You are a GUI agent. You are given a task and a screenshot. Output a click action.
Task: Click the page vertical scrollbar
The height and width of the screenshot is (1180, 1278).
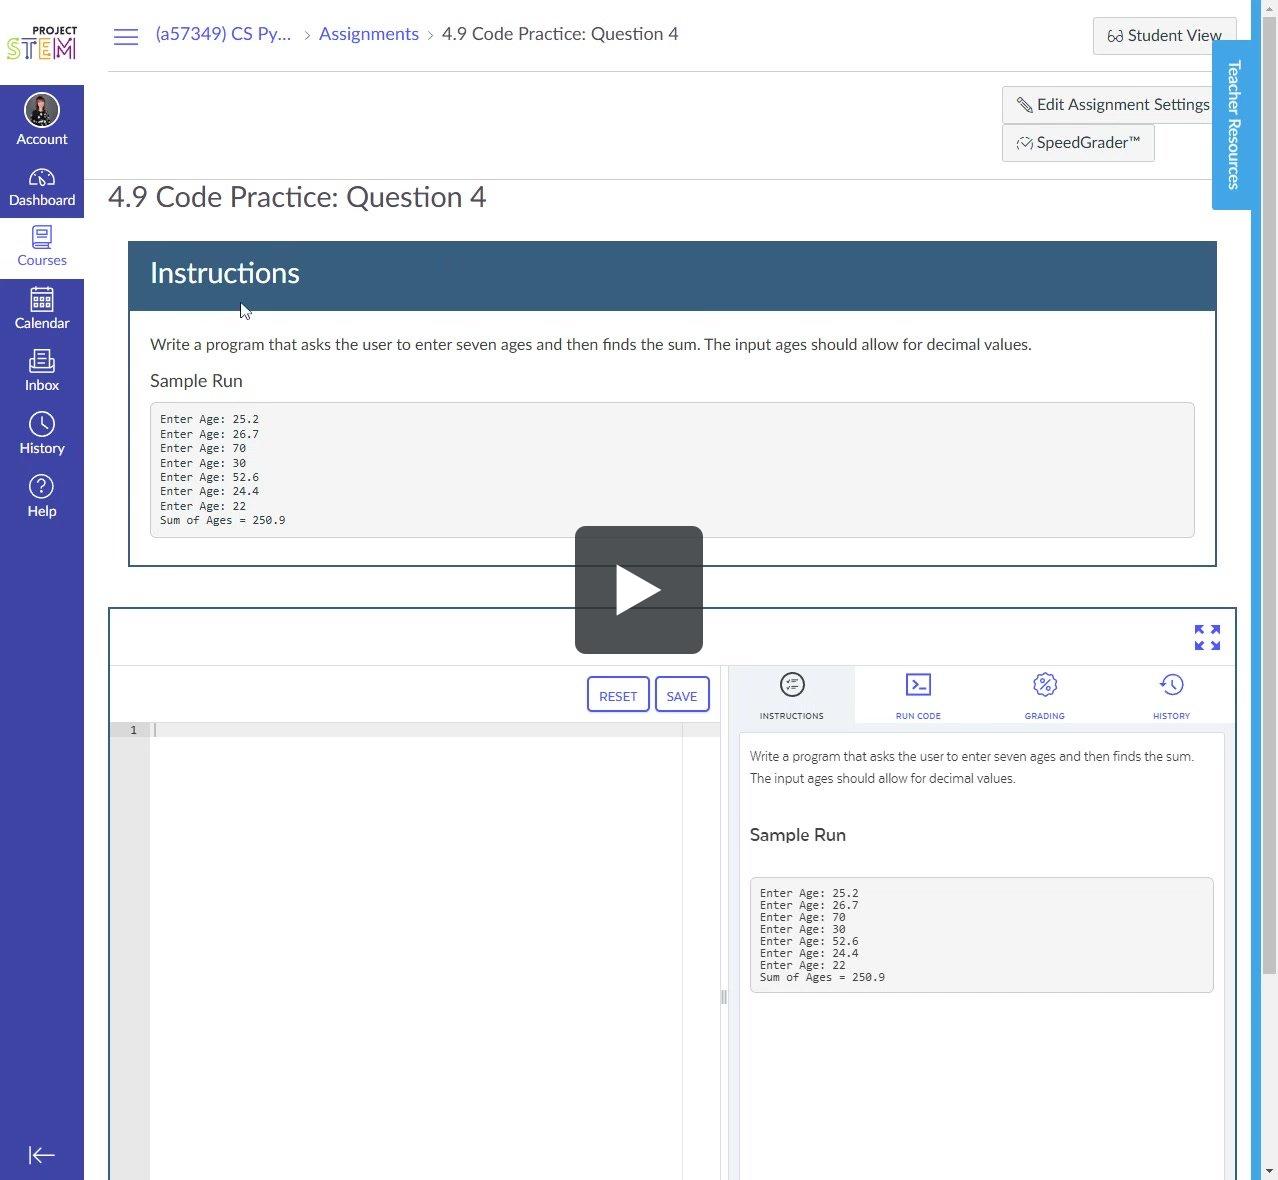[x=1269, y=495]
